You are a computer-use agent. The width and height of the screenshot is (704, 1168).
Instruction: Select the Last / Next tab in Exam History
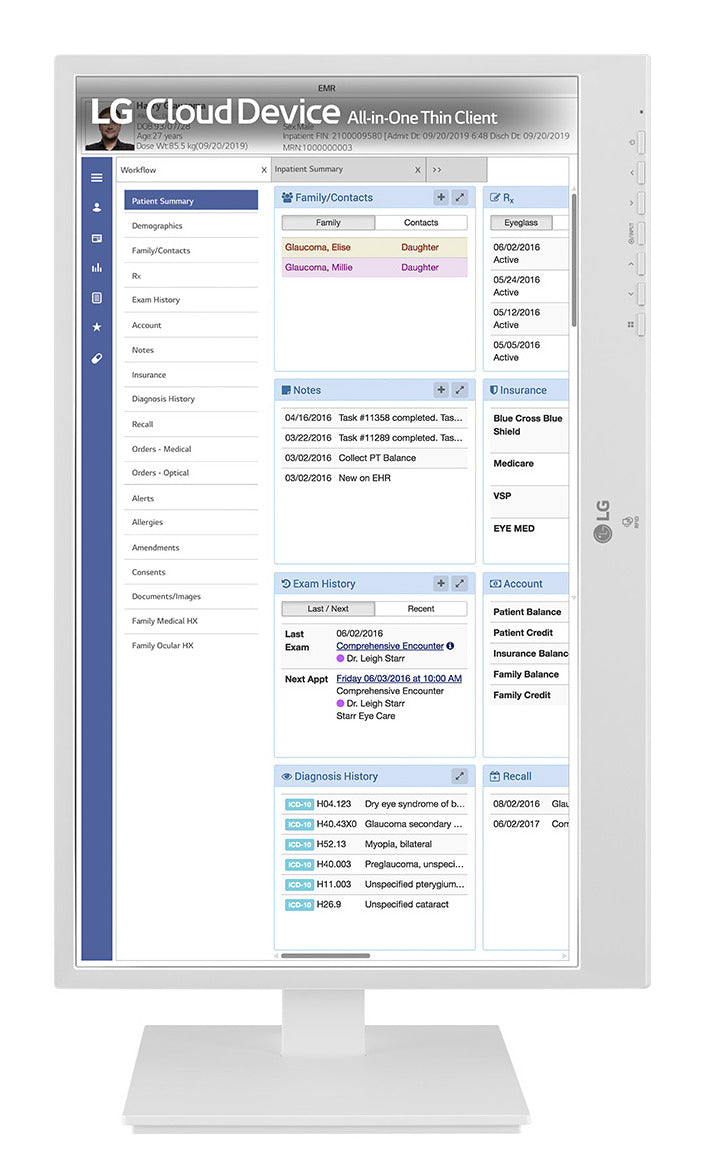329,609
